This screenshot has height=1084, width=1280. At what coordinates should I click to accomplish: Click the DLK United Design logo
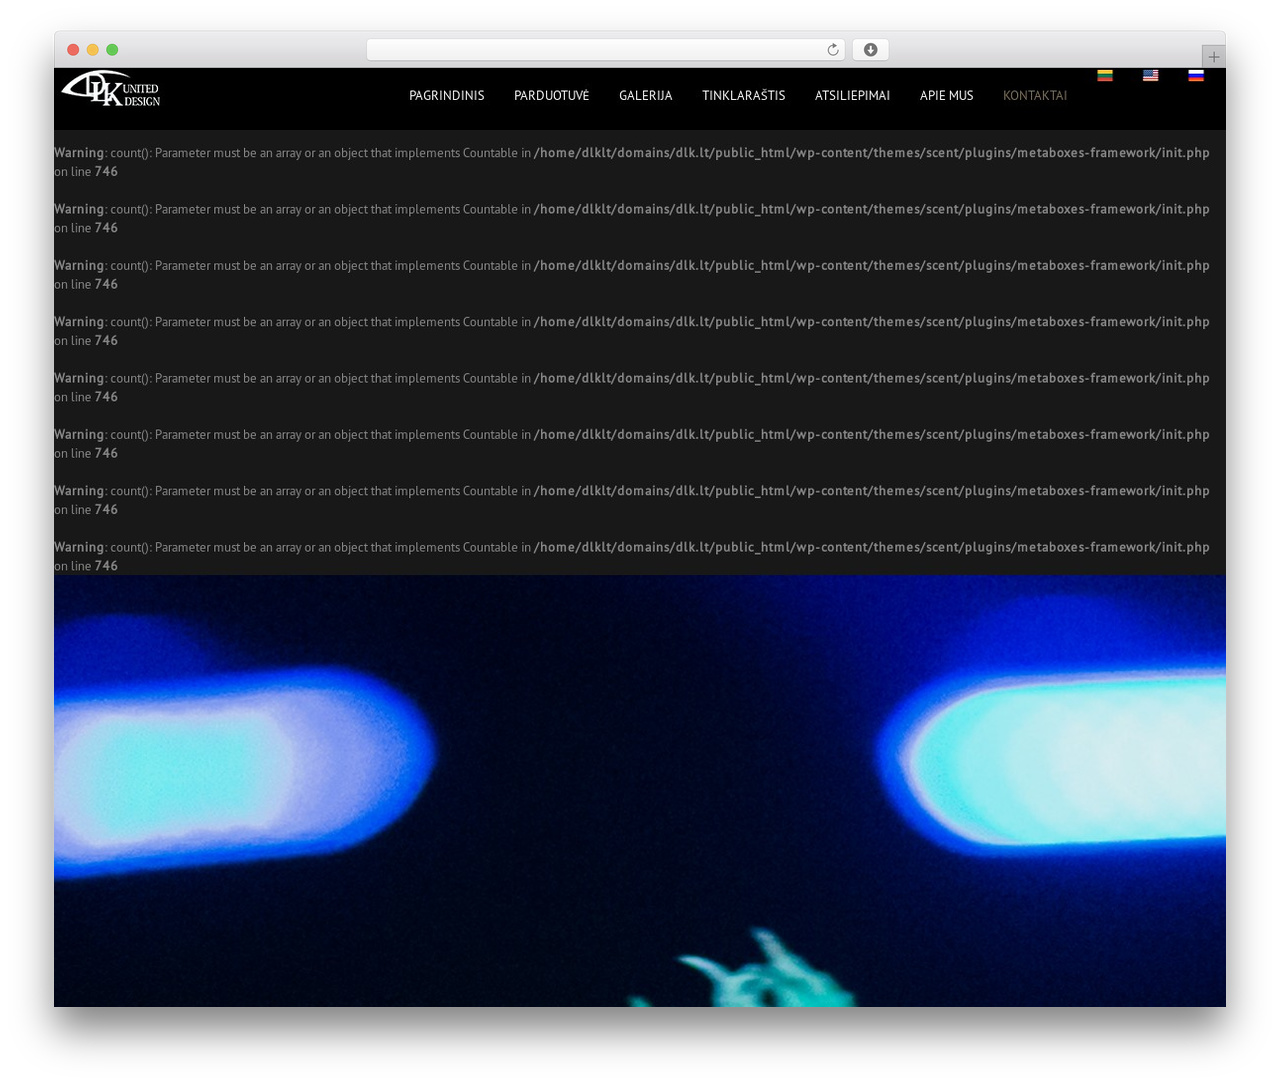[111, 89]
